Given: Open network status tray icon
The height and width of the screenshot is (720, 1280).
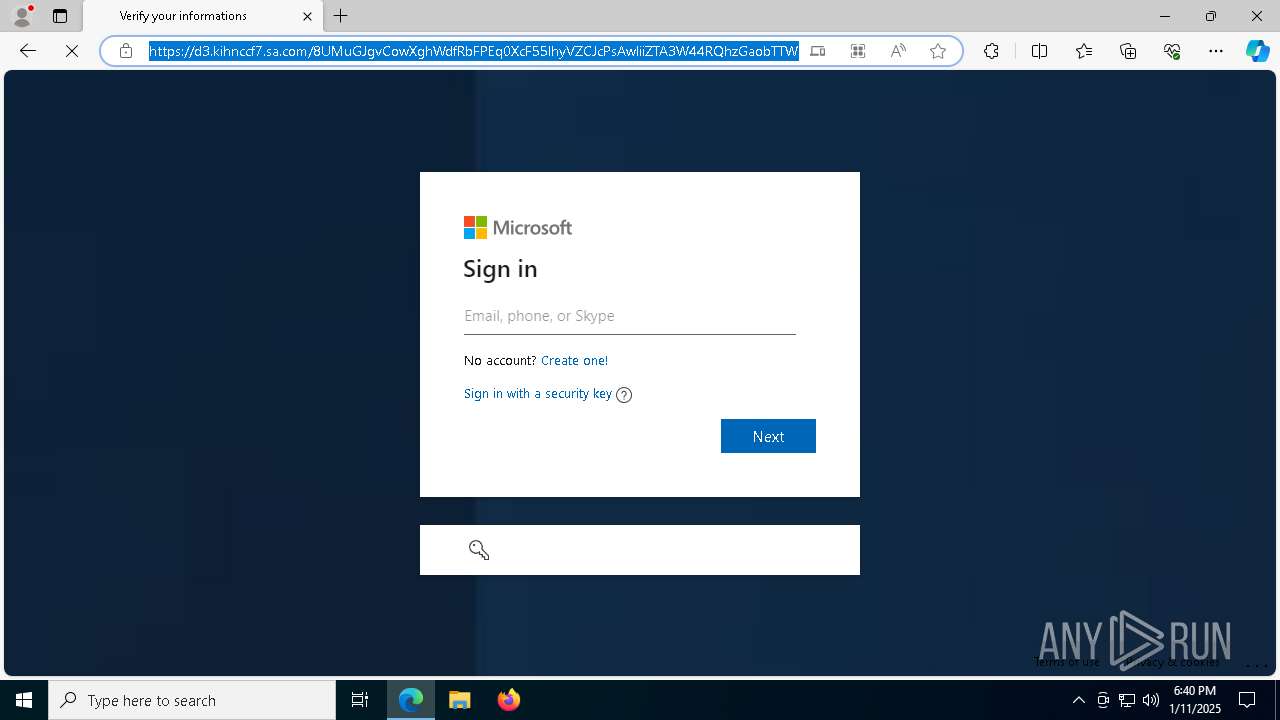Looking at the screenshot, I should pyautogui.click(x=1127, y=700).
